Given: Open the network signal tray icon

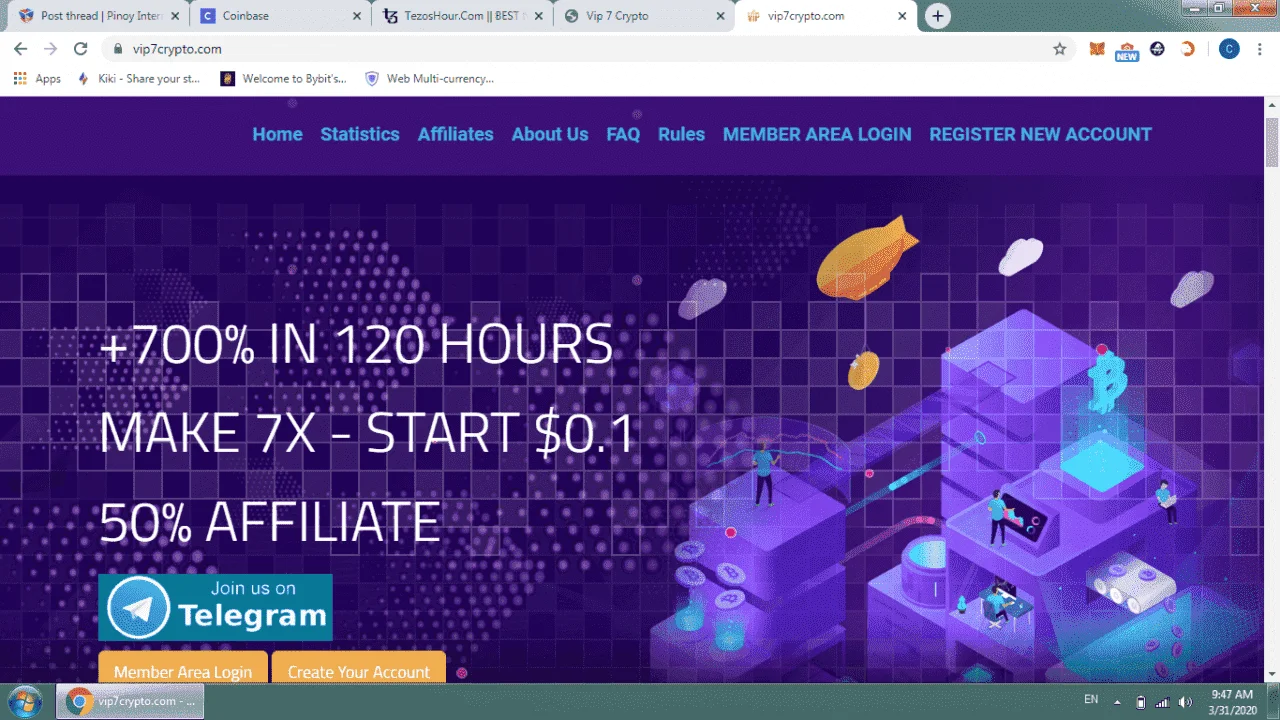Looking at the screenshot, I should (1163, 701).
